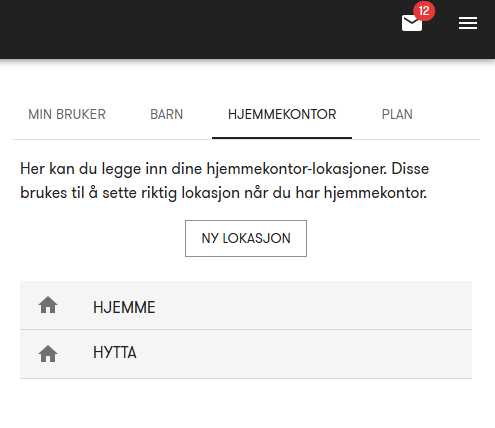Click the divider line between HJEMME and HYTTA
Image resolution: width=495 pixels, height=428 pixels.
(246, 330)
